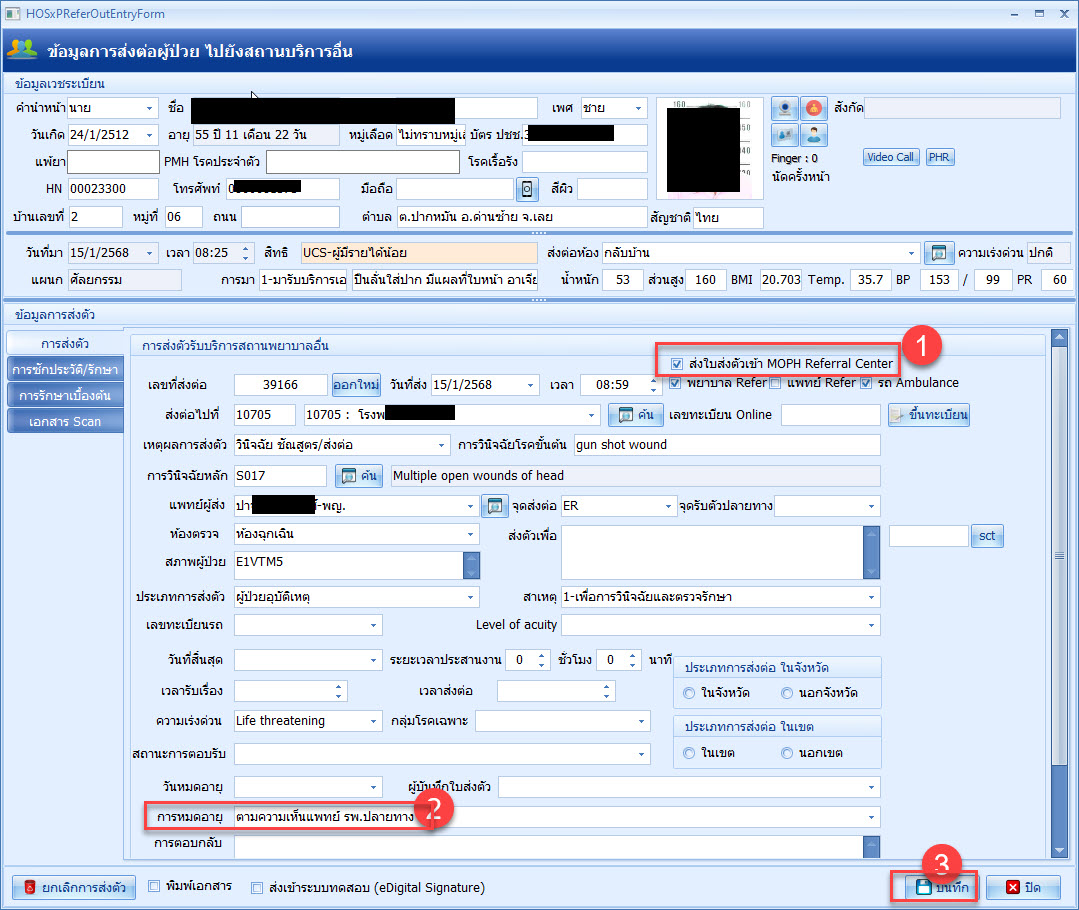Enable the พิมพ์เอกสาร checkbox

click(154, 886)
